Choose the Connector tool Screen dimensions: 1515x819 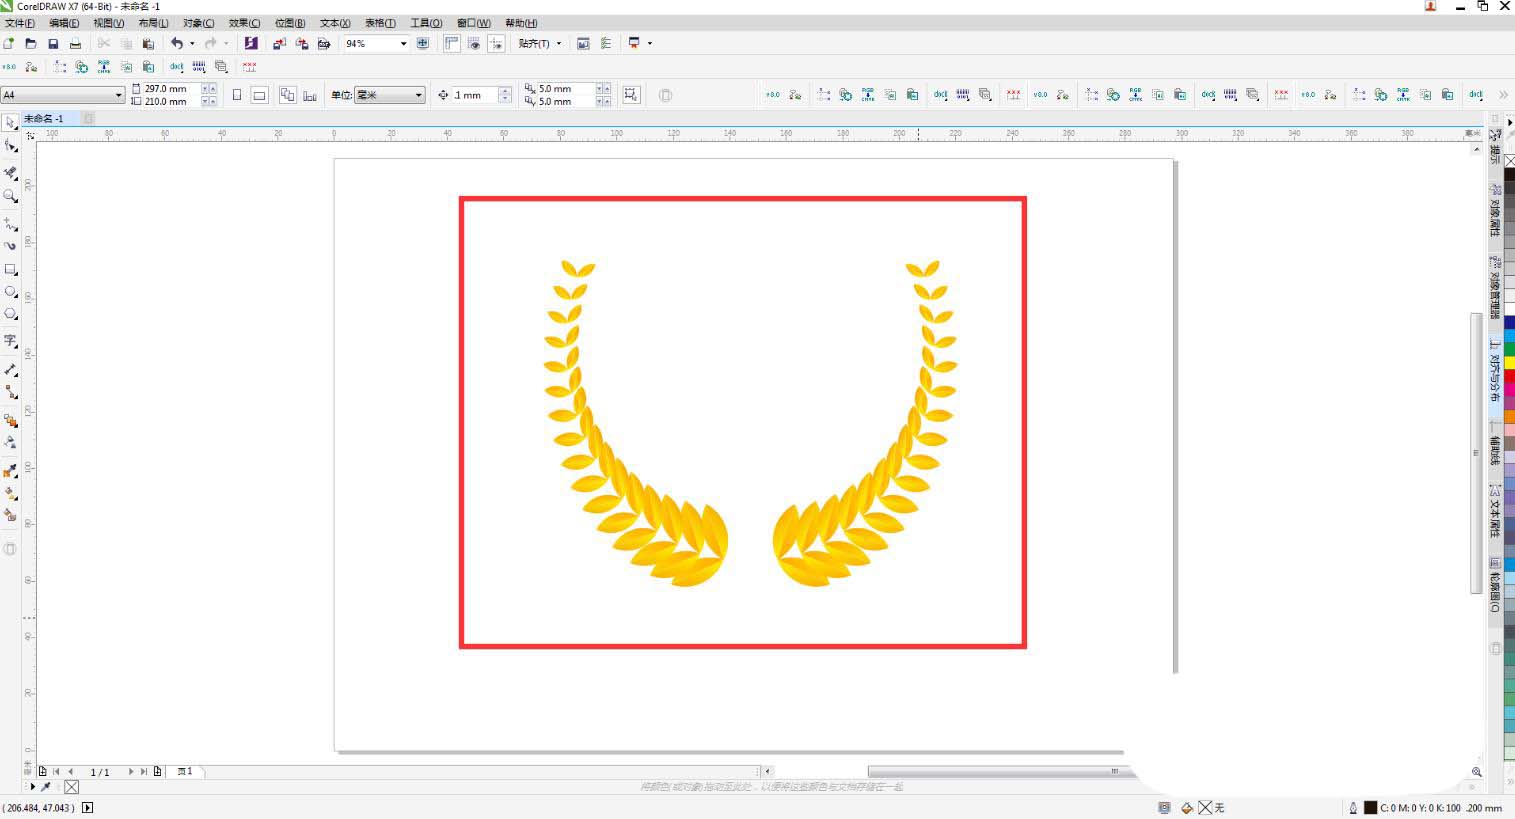(11, 392)
